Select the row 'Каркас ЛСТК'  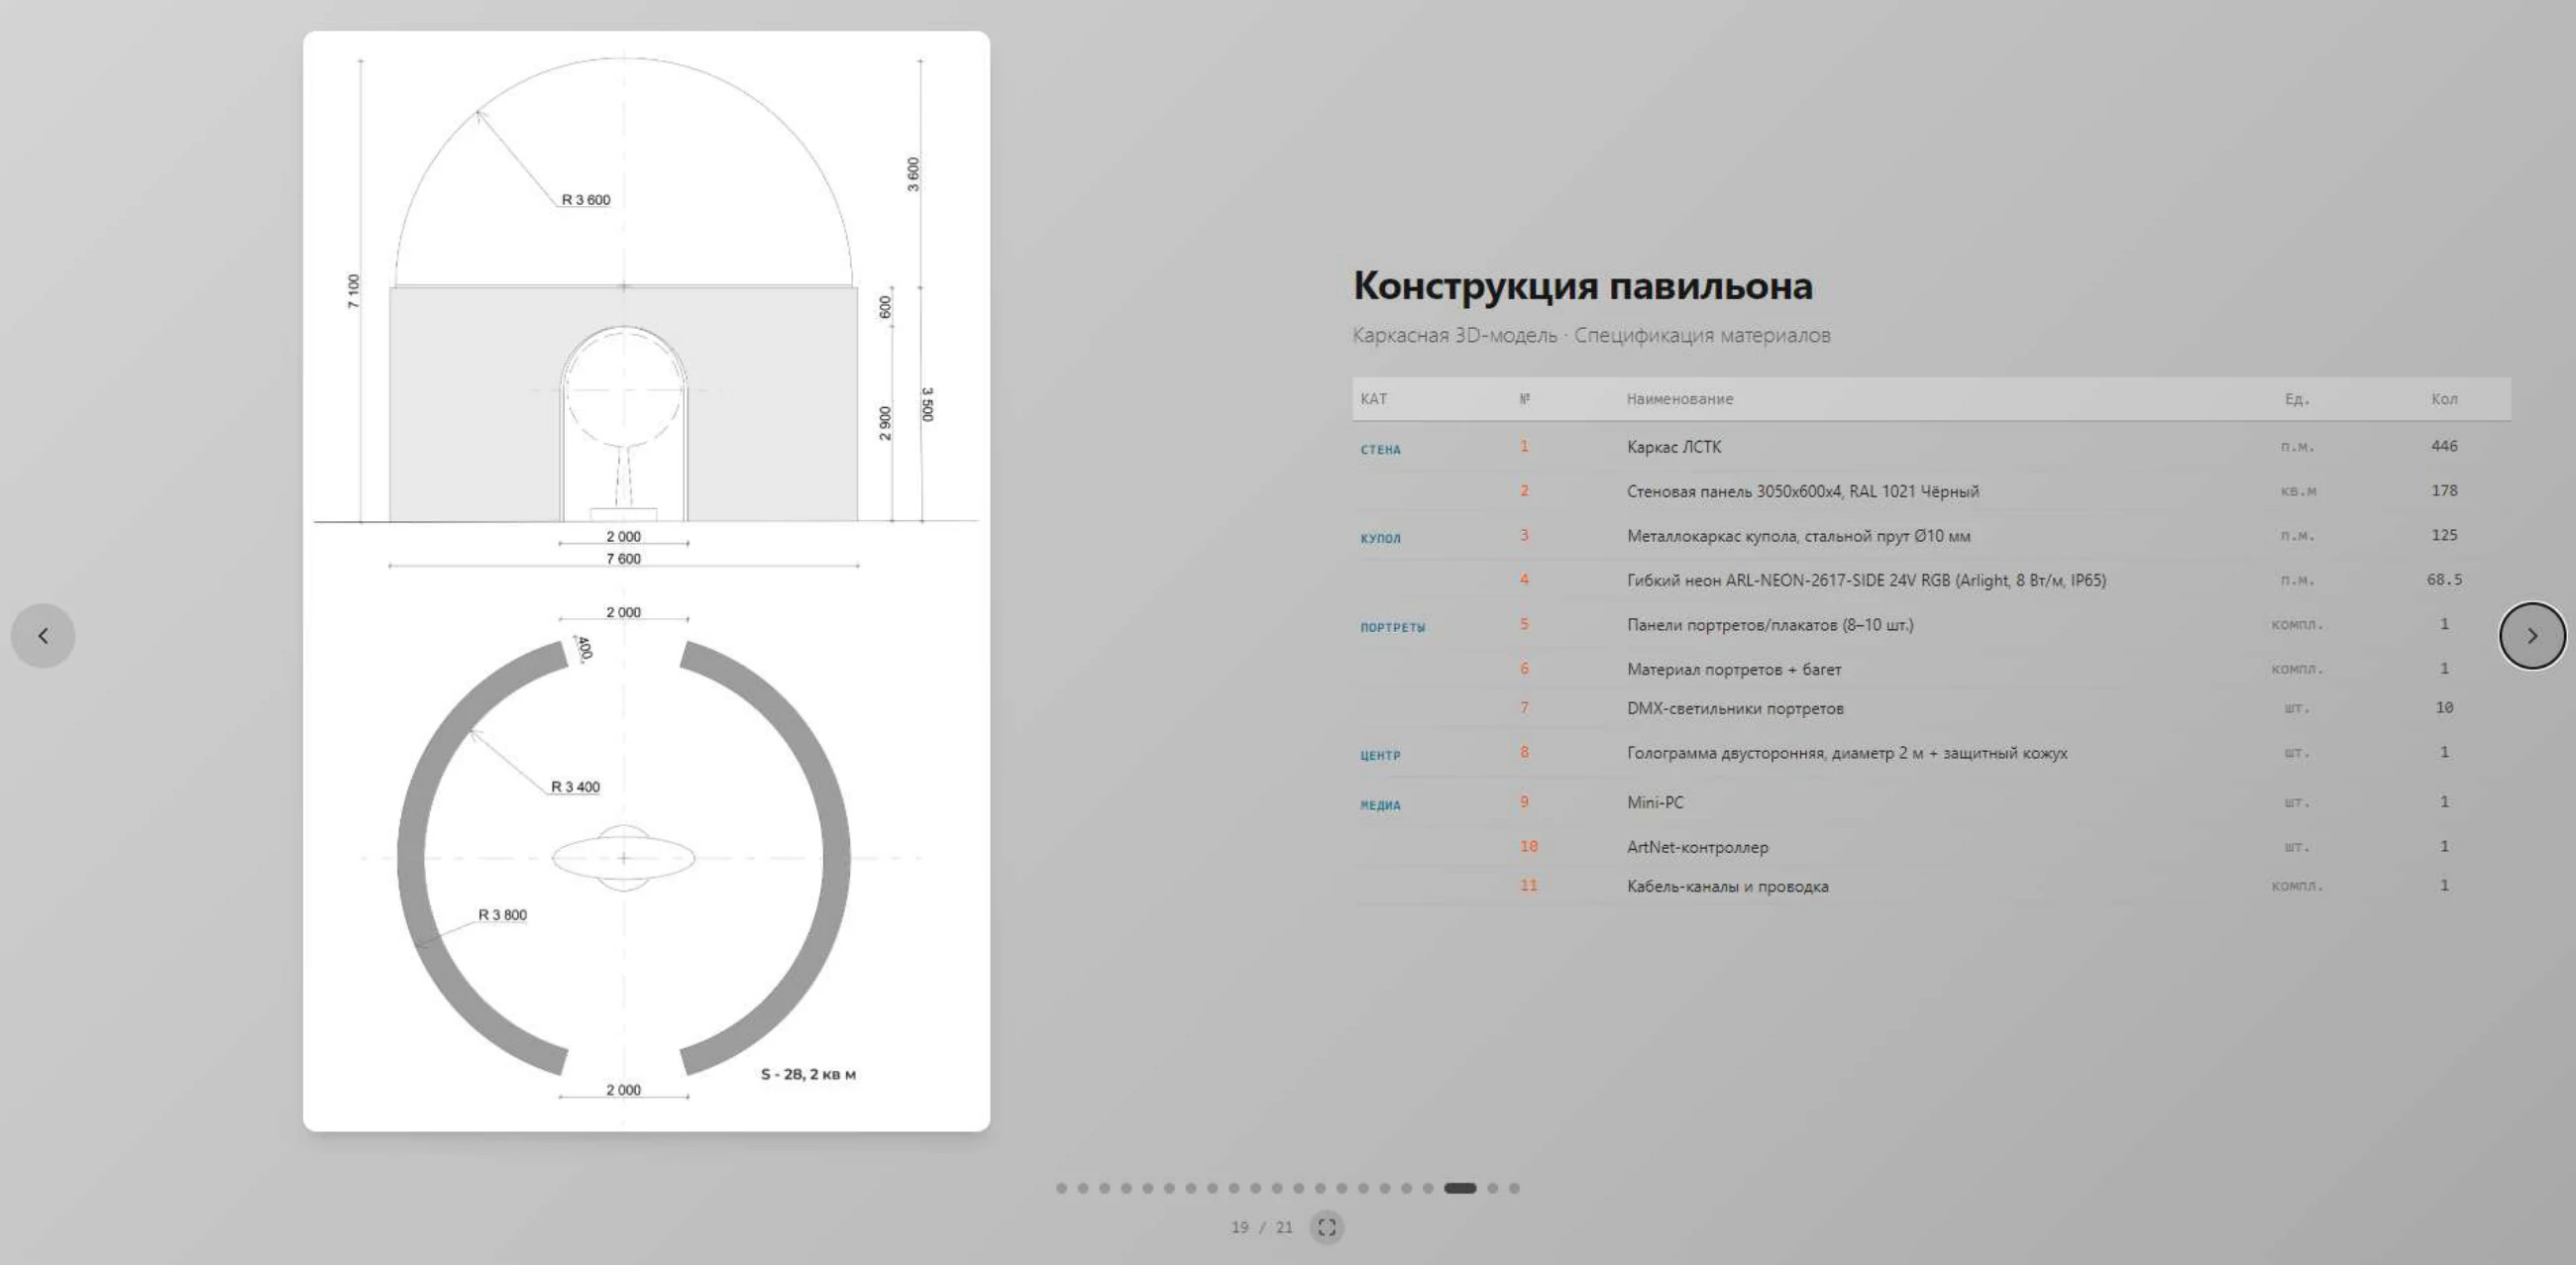pos(1931,447)
